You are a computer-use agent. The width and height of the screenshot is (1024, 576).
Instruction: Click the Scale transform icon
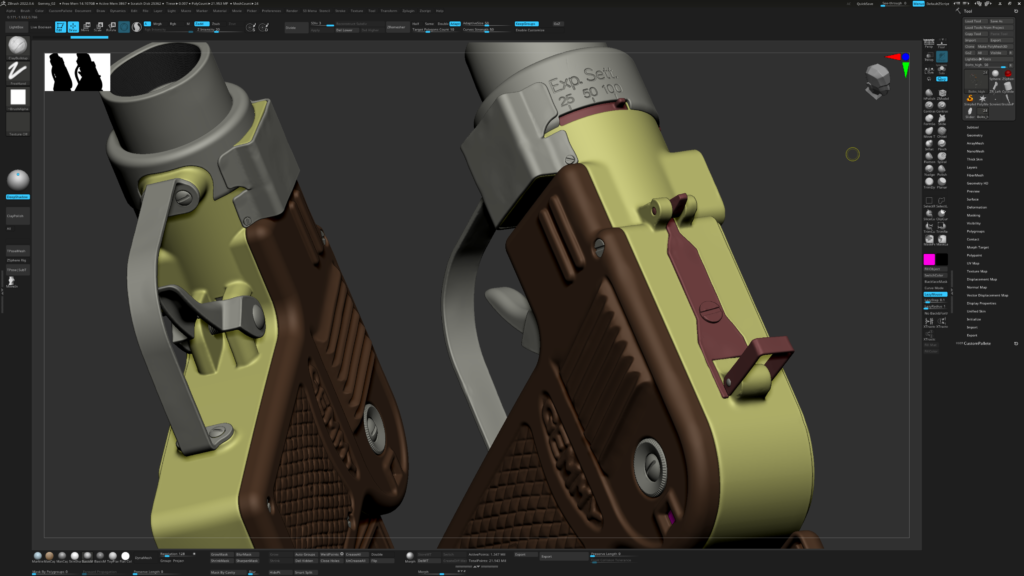click(99, 27)
